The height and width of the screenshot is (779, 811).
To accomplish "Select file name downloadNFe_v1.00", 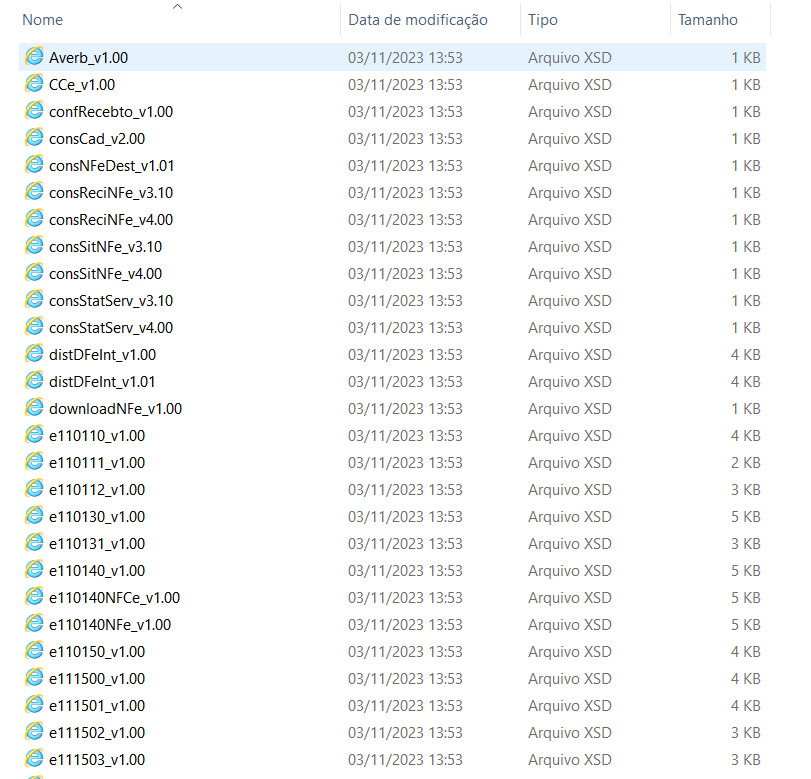I will [x=115, y=409].
